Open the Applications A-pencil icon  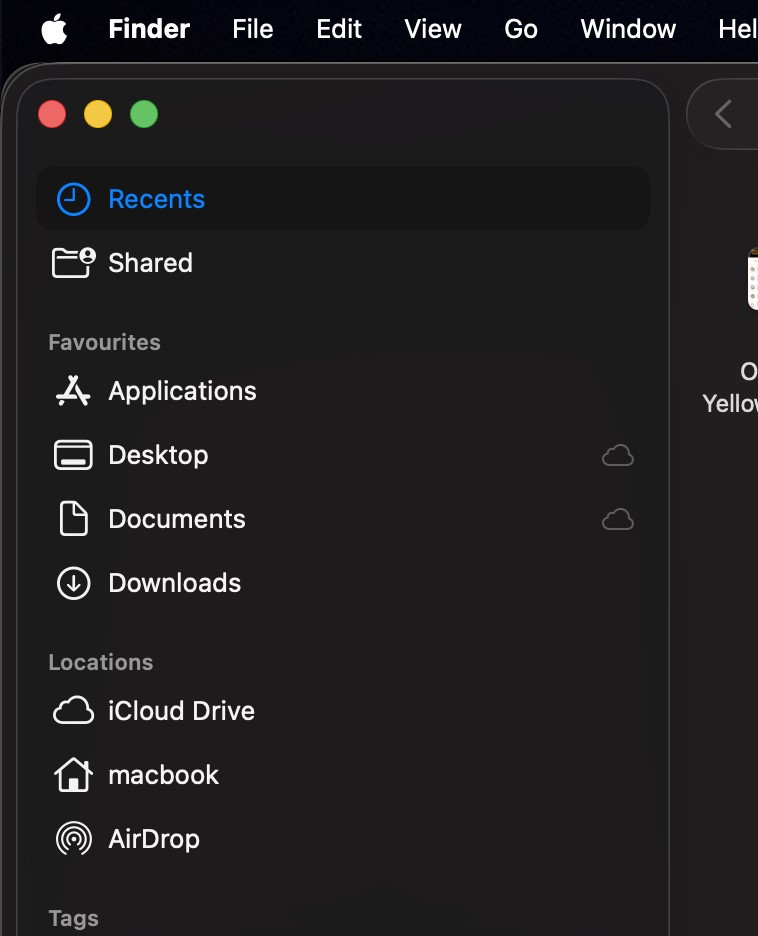click(72, 391)
